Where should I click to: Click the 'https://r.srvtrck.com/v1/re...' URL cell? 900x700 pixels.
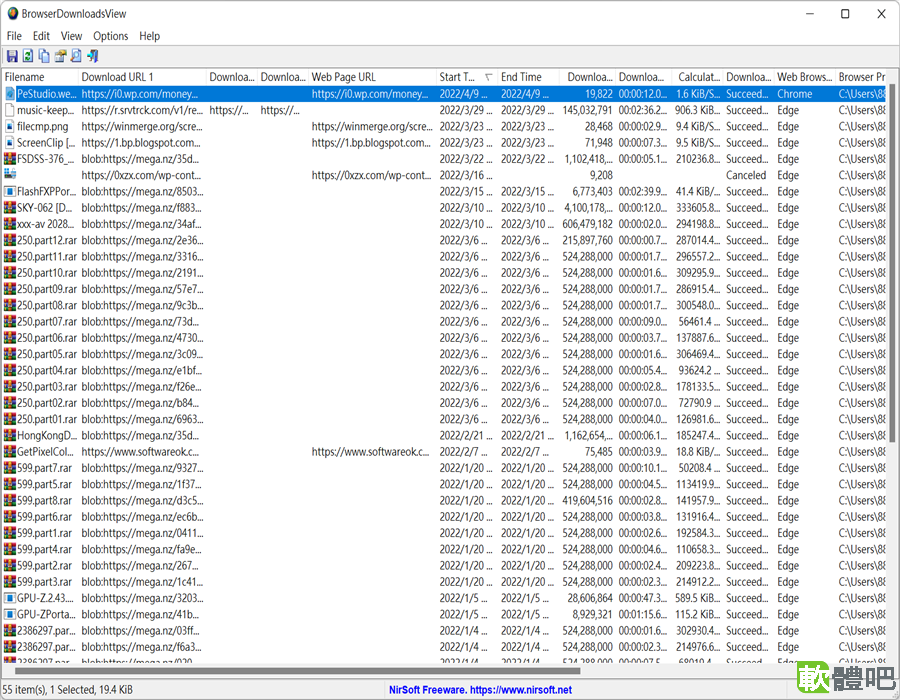point(142,110)
